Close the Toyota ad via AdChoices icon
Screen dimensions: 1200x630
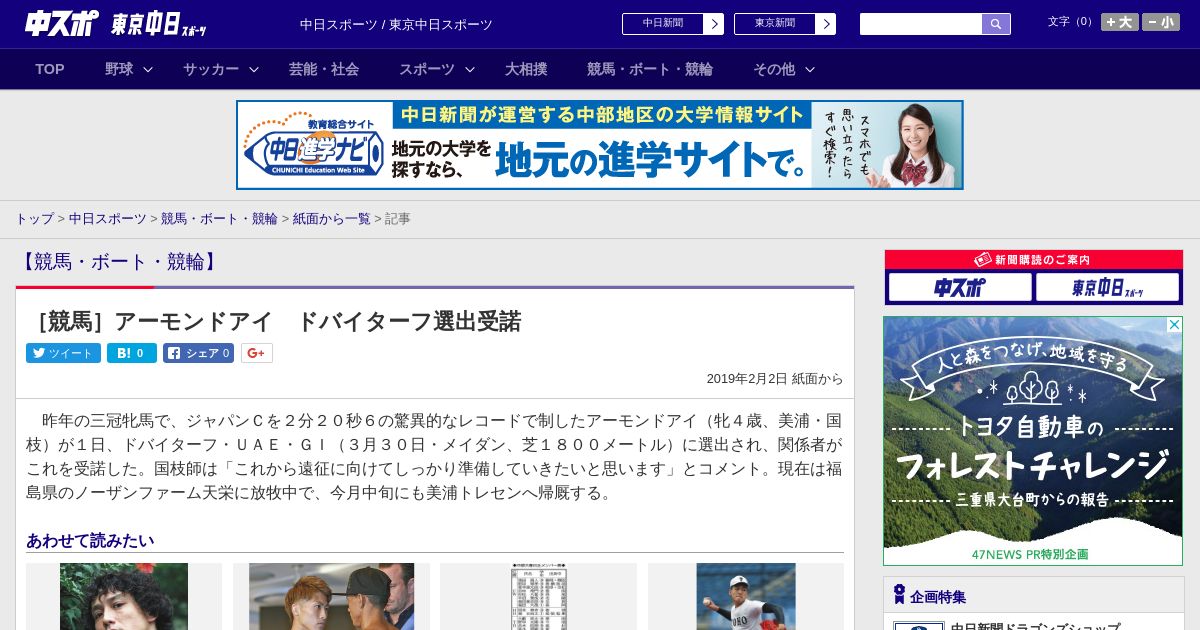[1174, 325]
